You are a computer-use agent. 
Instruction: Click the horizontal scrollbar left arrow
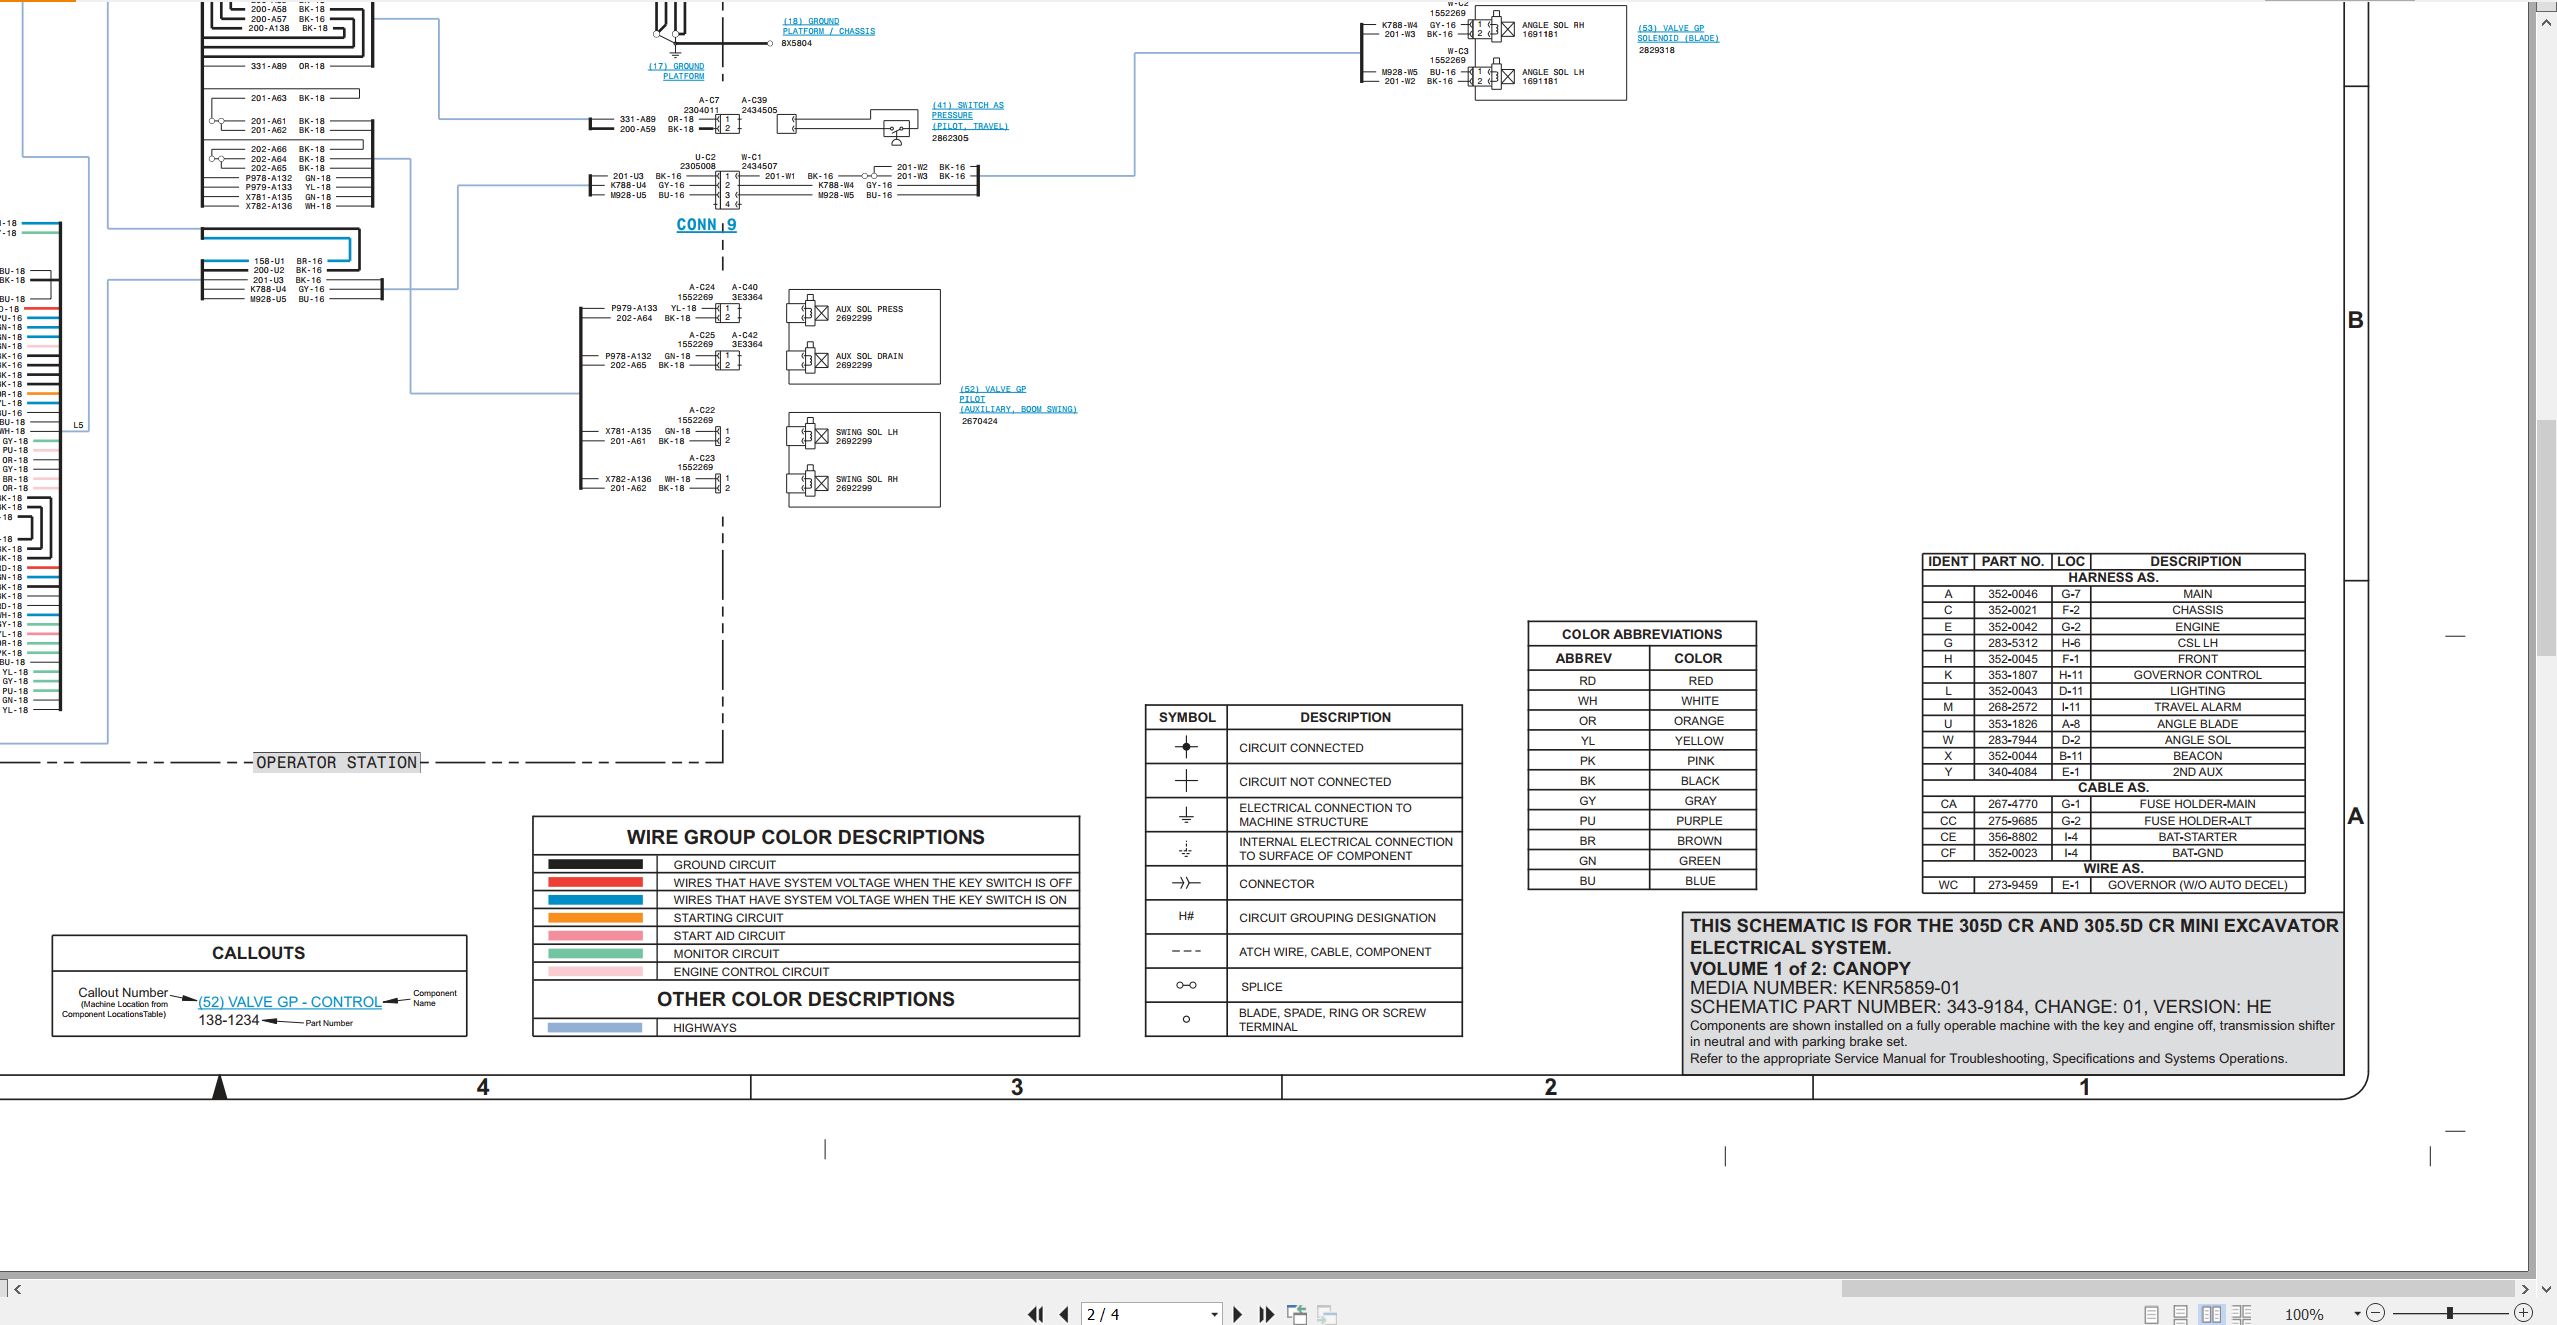click(x=17, y=1290)
